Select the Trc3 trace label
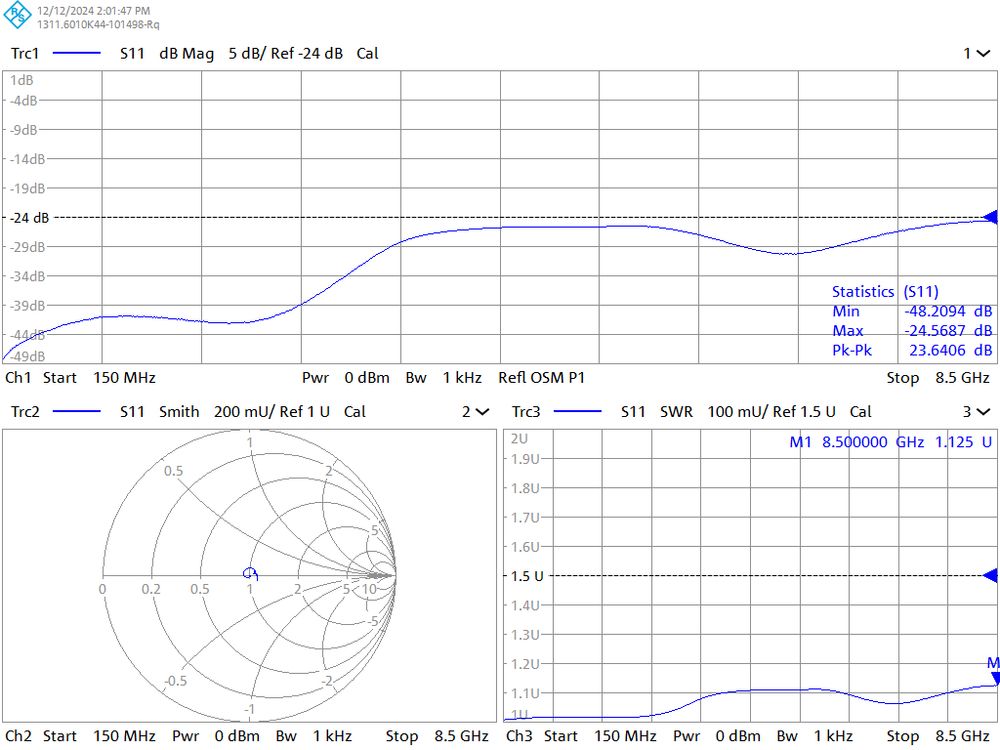The height and width of the screenshot is (750, 1000). tap(526, 412)
